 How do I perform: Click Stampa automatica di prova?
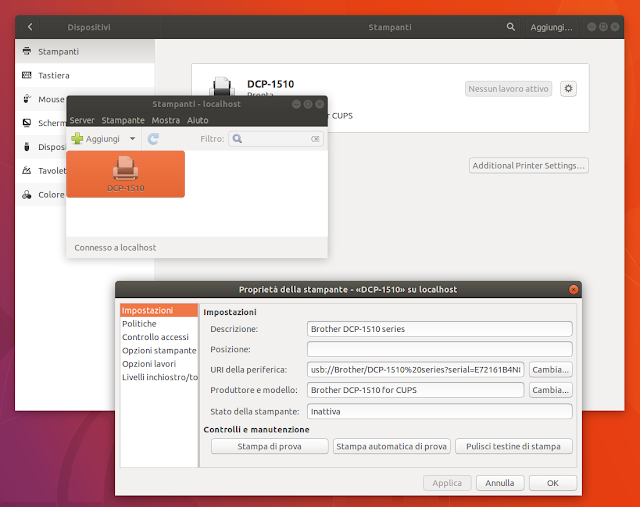click(x=391, y=446)
